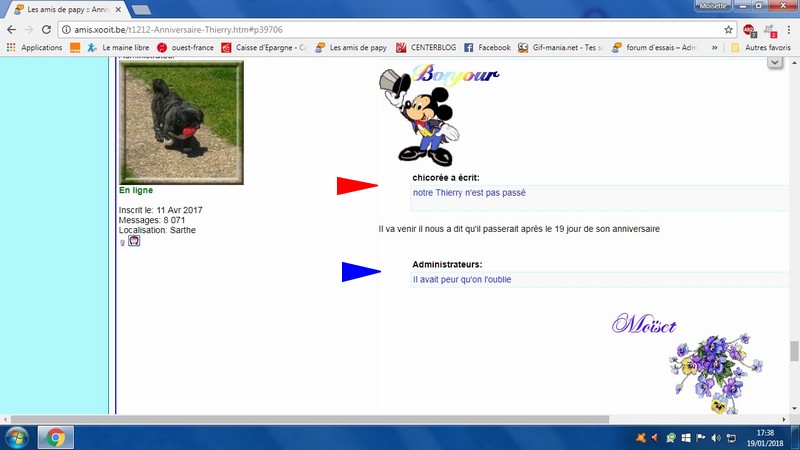Screen dimensions: 800x450
Task: Open the Applications shortcut in bookmarks bar
Action: pos(34,47)
